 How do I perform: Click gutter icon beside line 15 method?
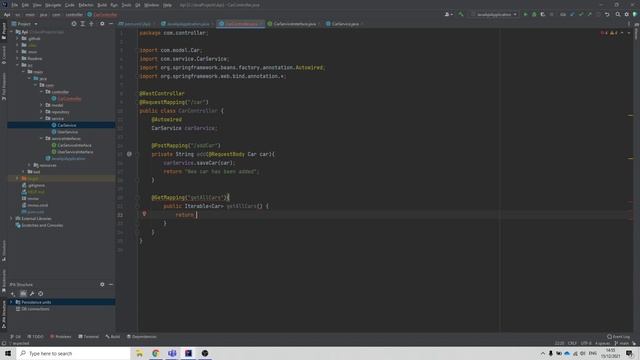point(129,154)
